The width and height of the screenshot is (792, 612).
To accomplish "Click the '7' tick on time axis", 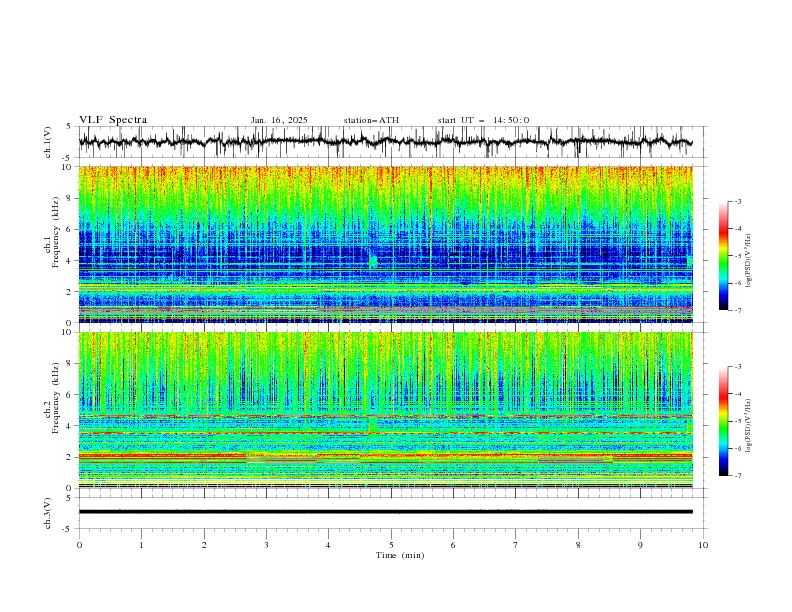I will (516, 545).
